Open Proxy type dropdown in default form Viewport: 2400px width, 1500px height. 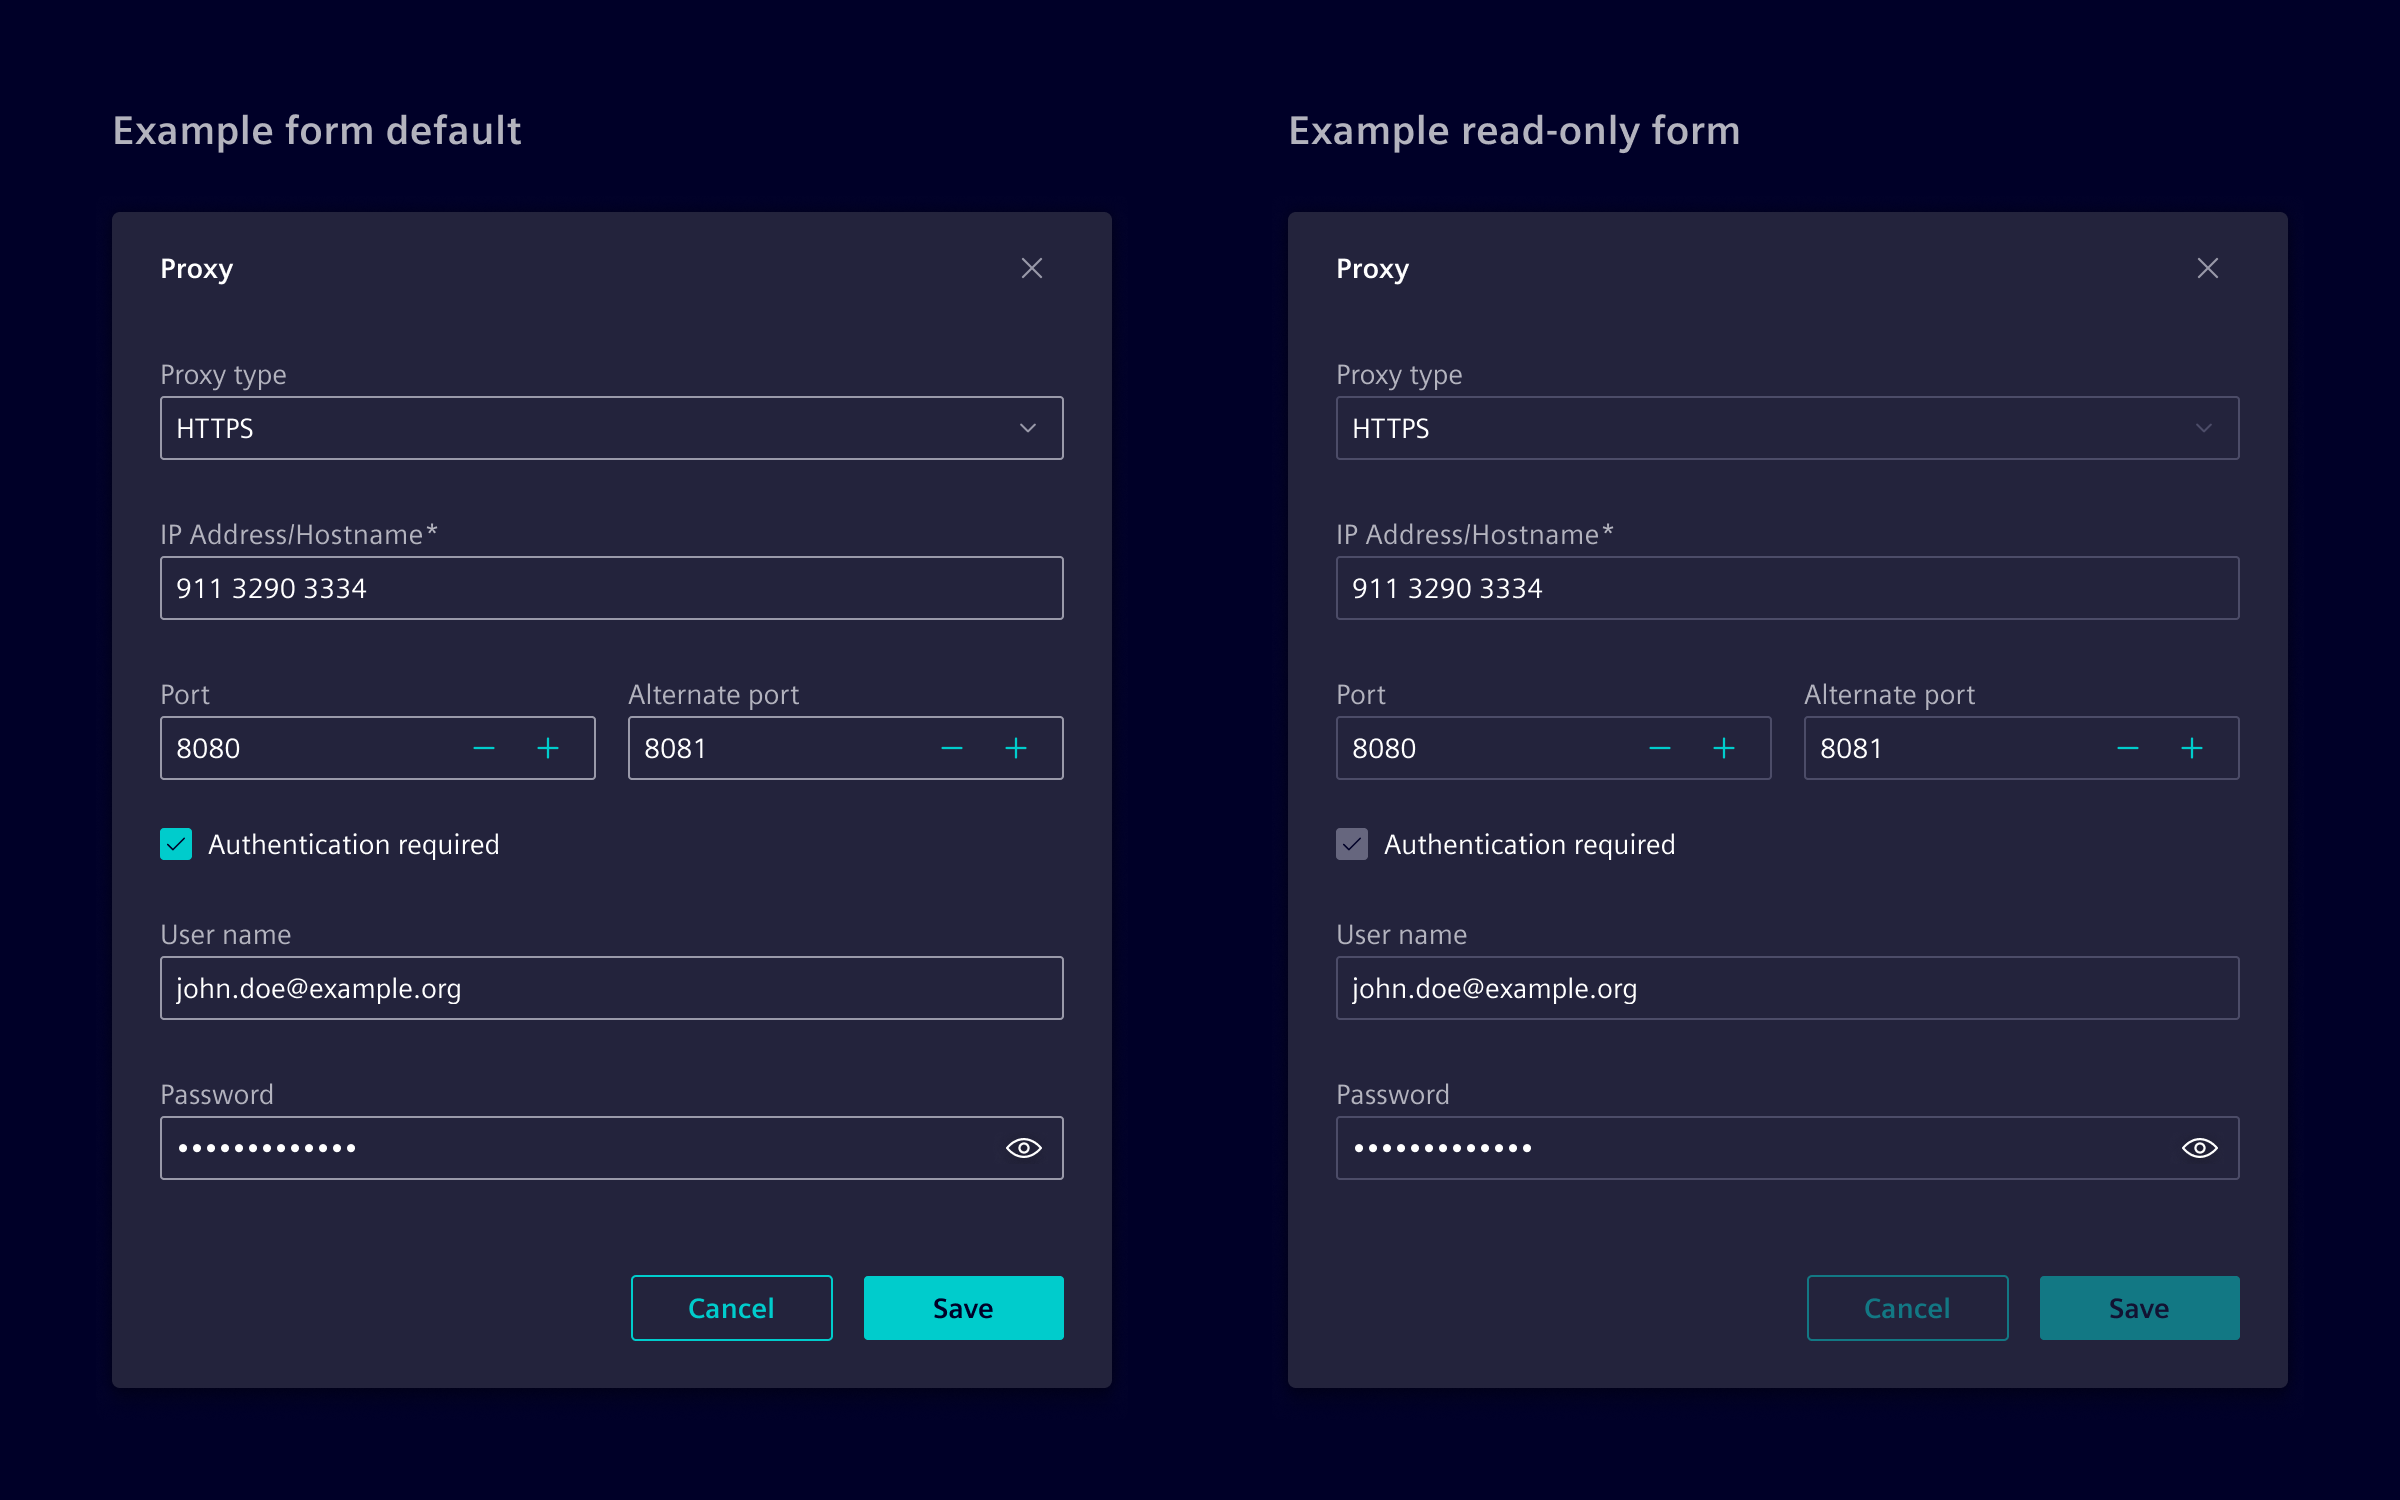611,428
